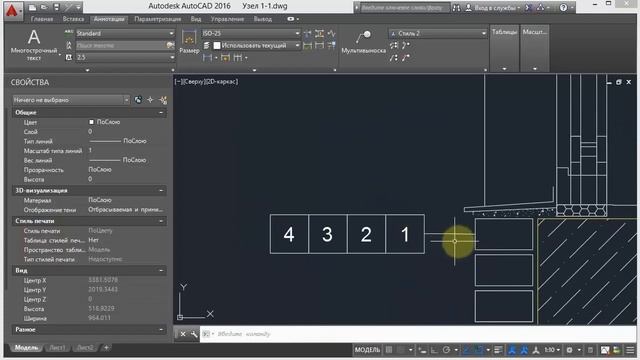Click the select objects crosshair icon in Свойства
This screenshot has height=360, width=640.
[151, 100]
